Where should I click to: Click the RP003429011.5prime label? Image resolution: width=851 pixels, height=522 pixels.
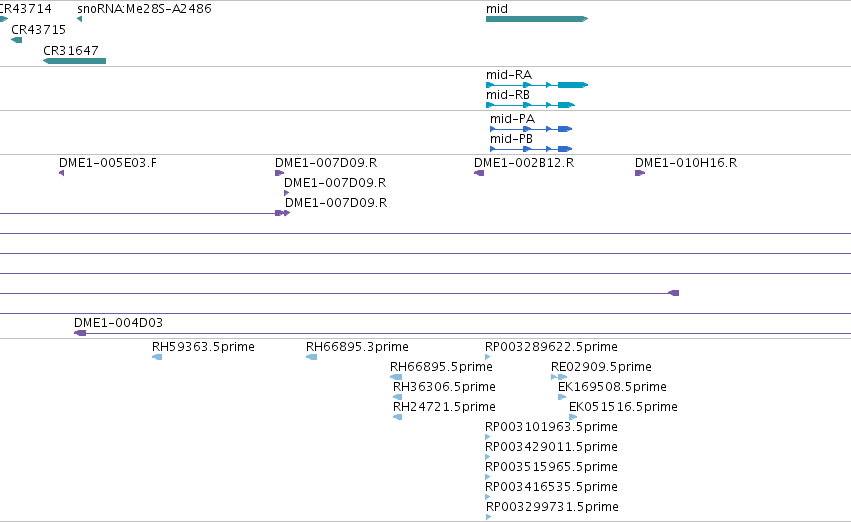pyautogui.click(x=551, y=447)
